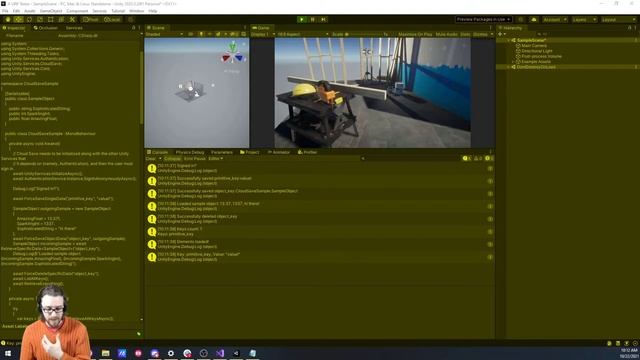Image resolution: width=640 pixels, height=360 pixels.
Task: Click the Step frame button
Action: click(x=323, y=20)
